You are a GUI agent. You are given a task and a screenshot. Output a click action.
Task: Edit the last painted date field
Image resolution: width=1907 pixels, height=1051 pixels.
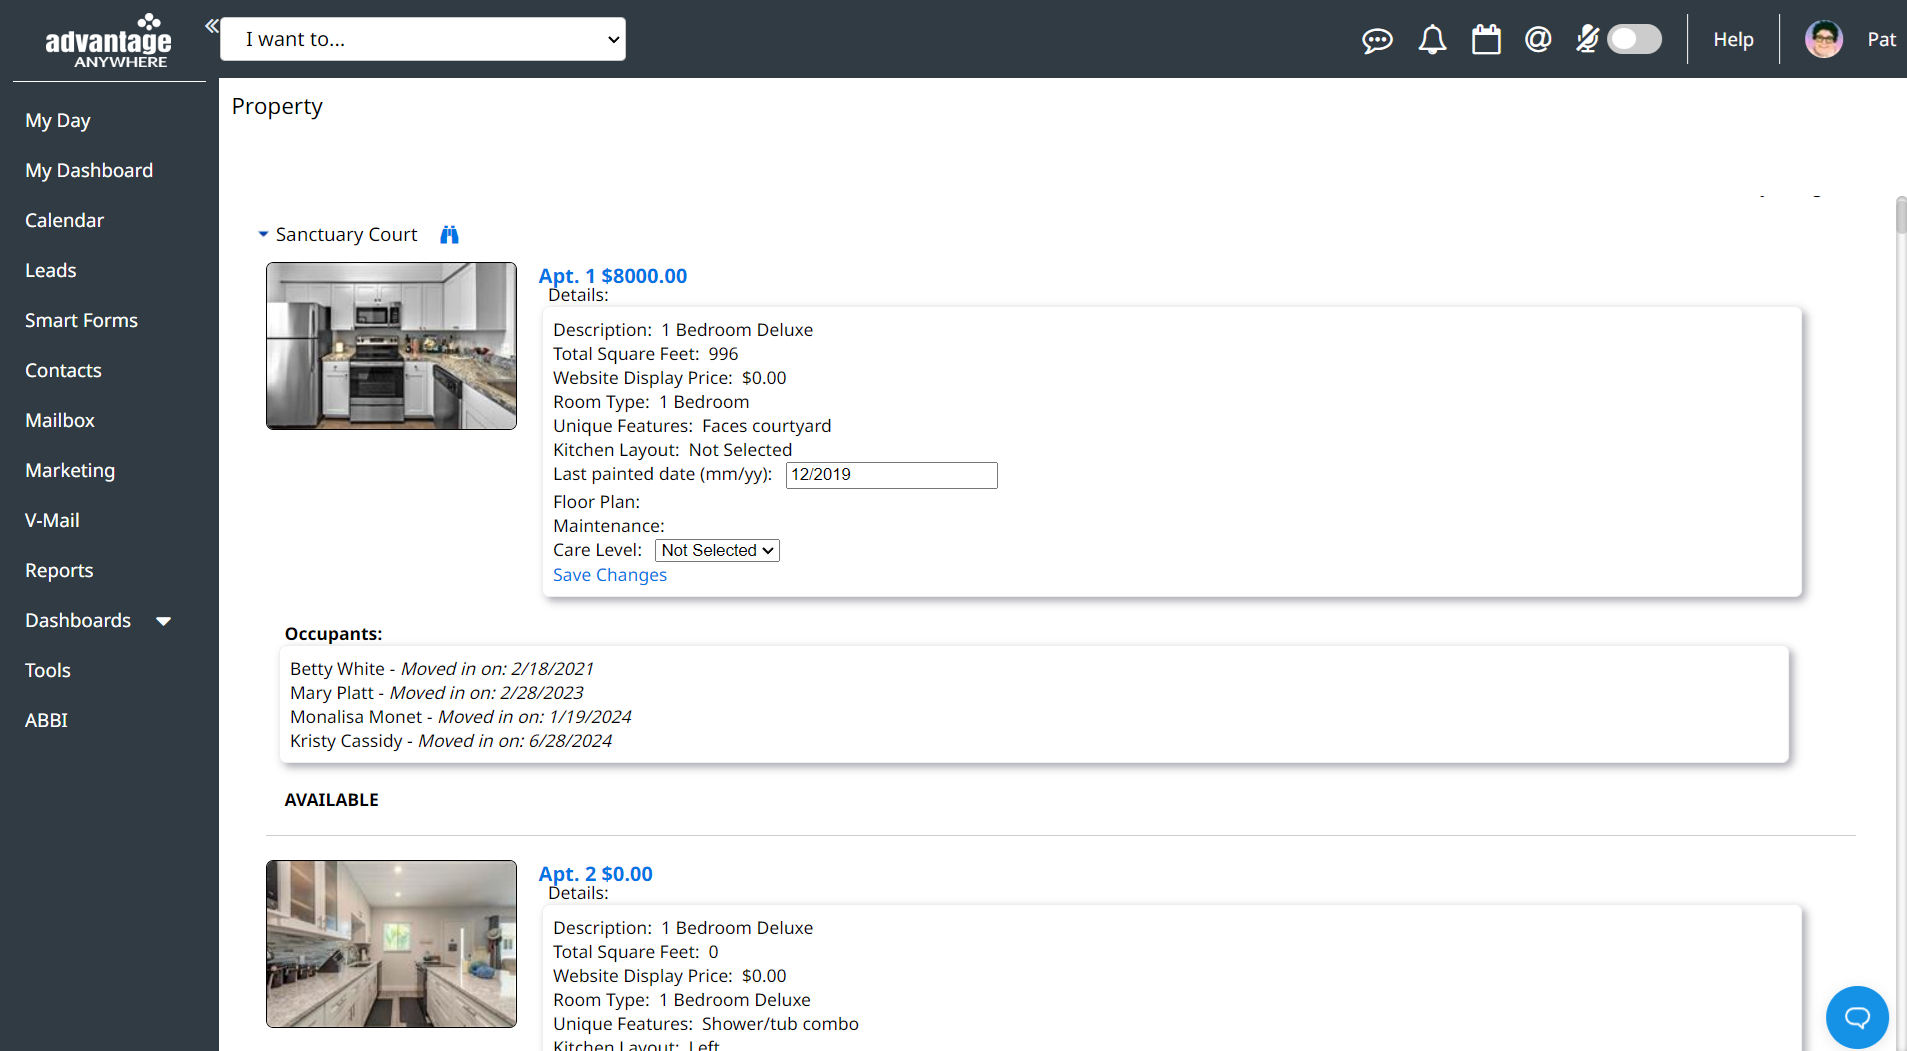tap(890, 475)
